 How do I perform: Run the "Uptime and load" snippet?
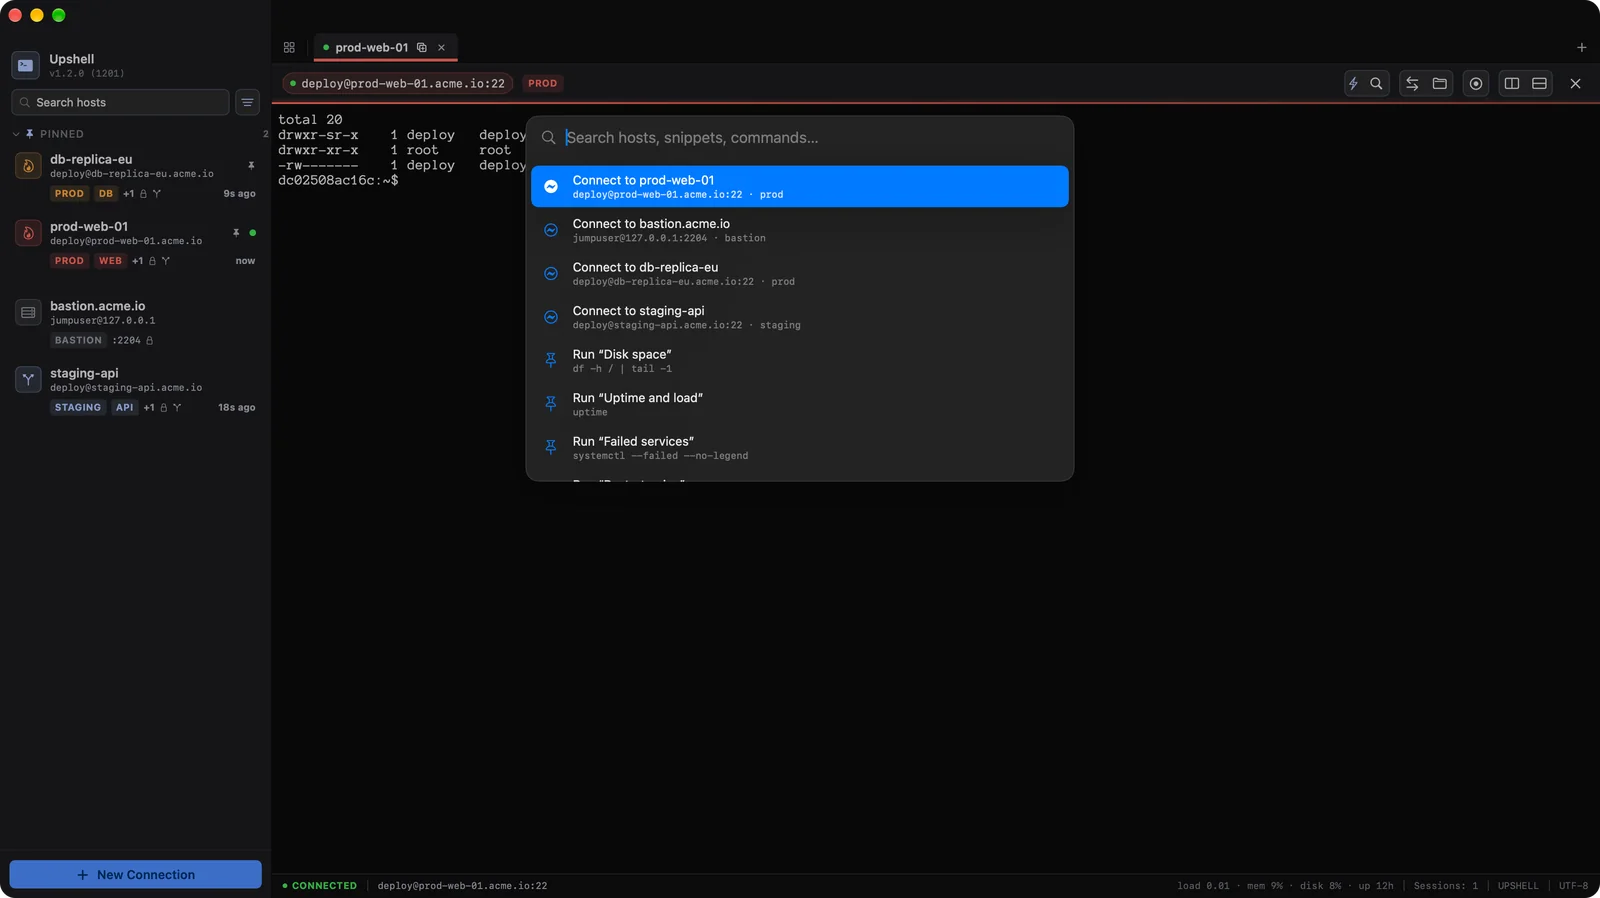pos(800,404)
